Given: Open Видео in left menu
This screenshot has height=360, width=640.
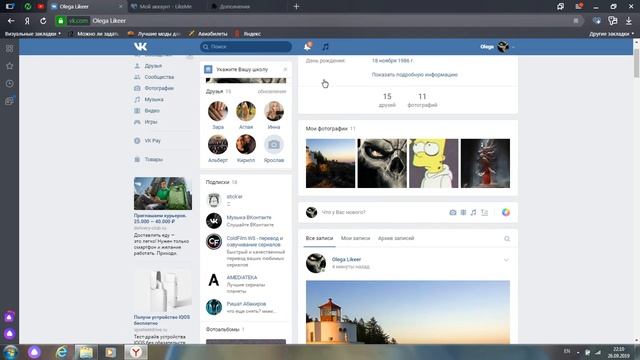Looking at the screenshot, I should point(152,111).
